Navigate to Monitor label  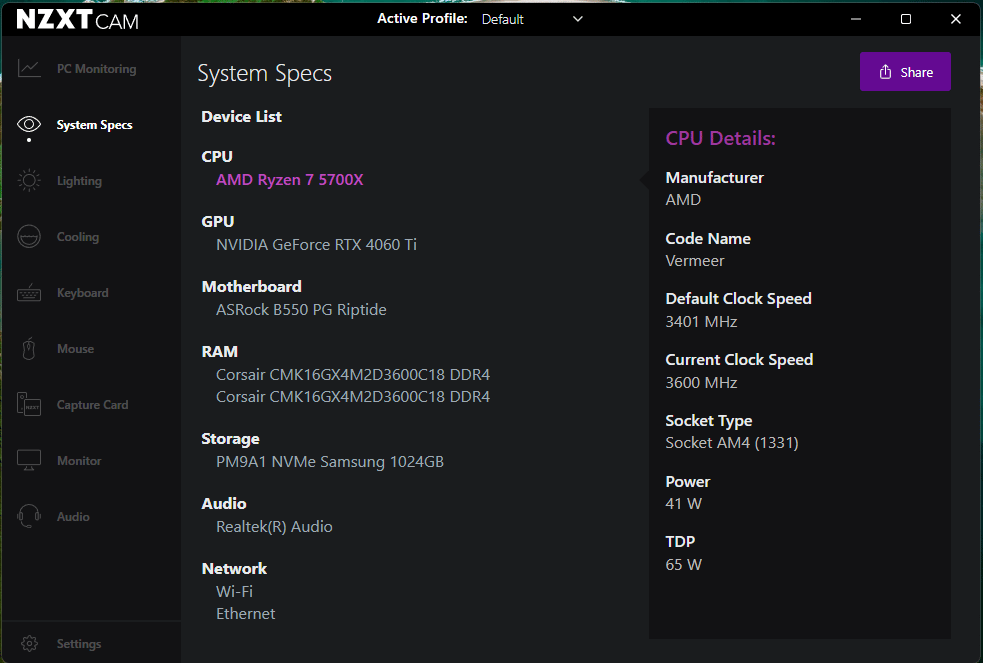click(x=79, y=461)
